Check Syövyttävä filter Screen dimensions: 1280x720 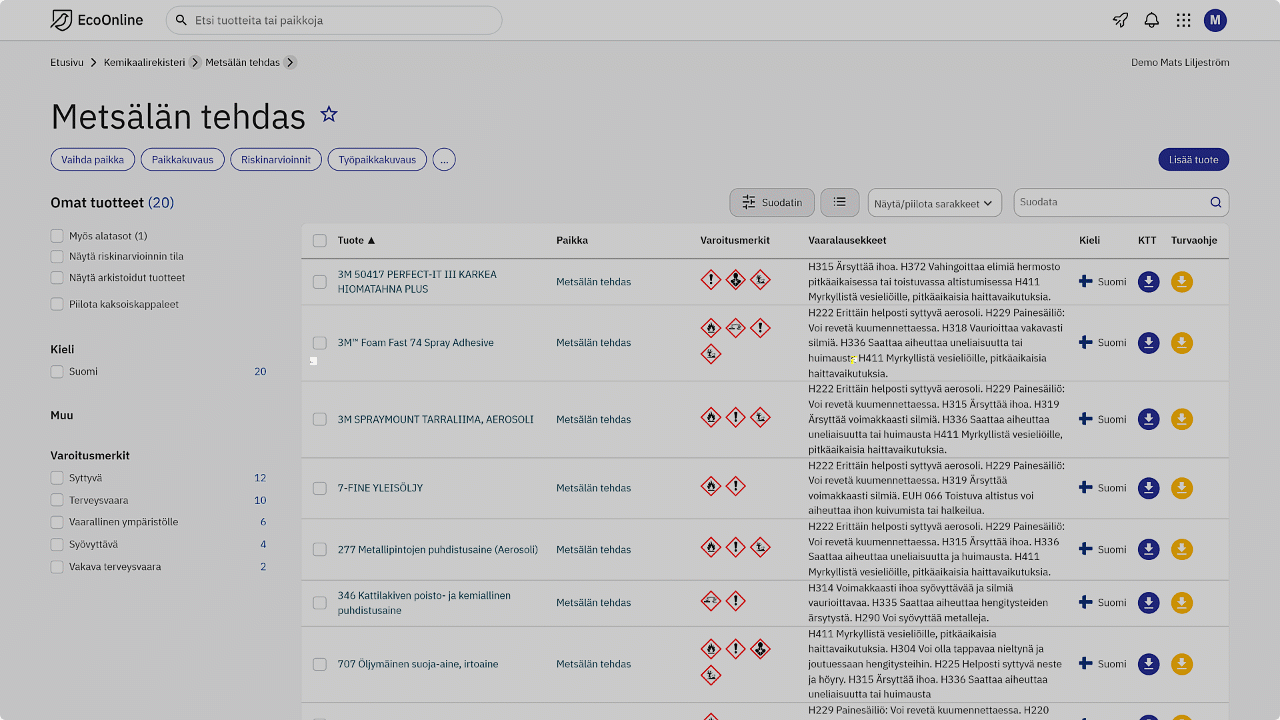[x=57, y=544]
